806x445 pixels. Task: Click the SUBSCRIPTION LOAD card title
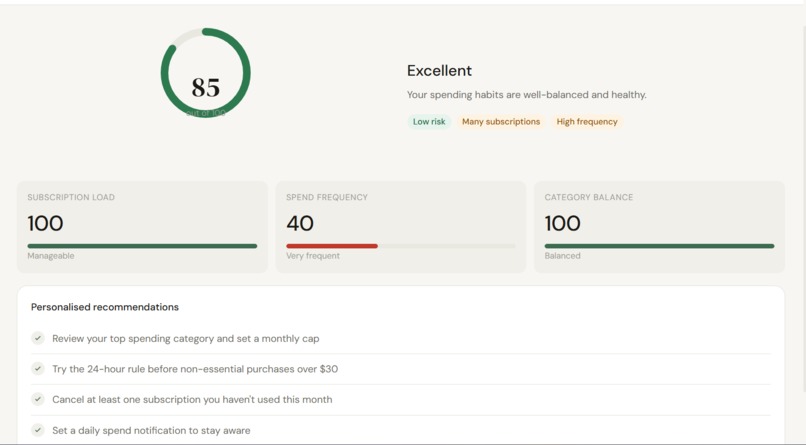pyautogui.click(x=71, y=197)
